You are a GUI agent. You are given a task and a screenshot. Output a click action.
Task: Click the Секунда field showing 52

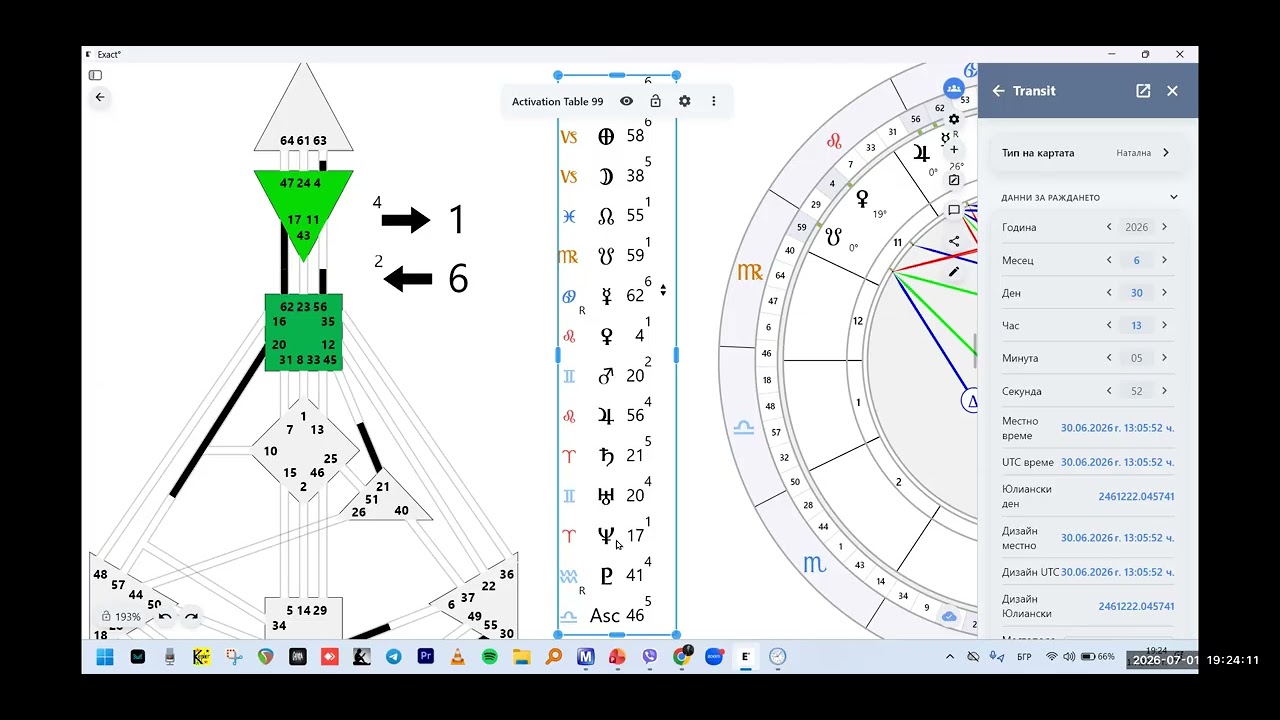tap(1136, 391)
